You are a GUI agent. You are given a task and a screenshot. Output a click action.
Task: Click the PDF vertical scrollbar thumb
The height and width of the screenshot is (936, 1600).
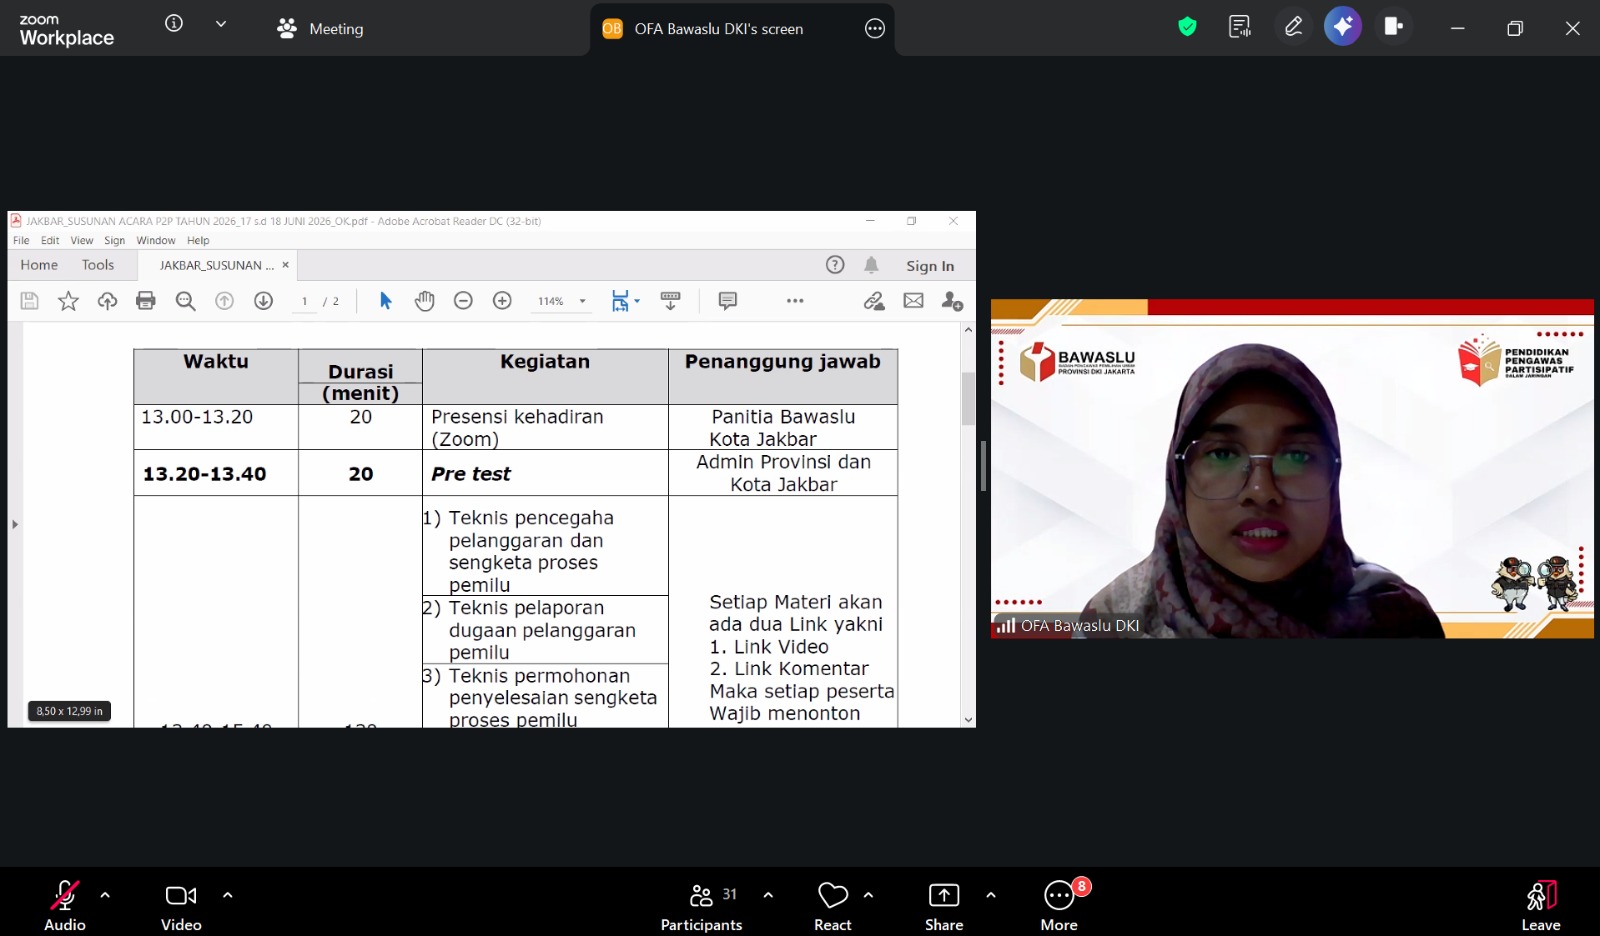coord(968,398)
